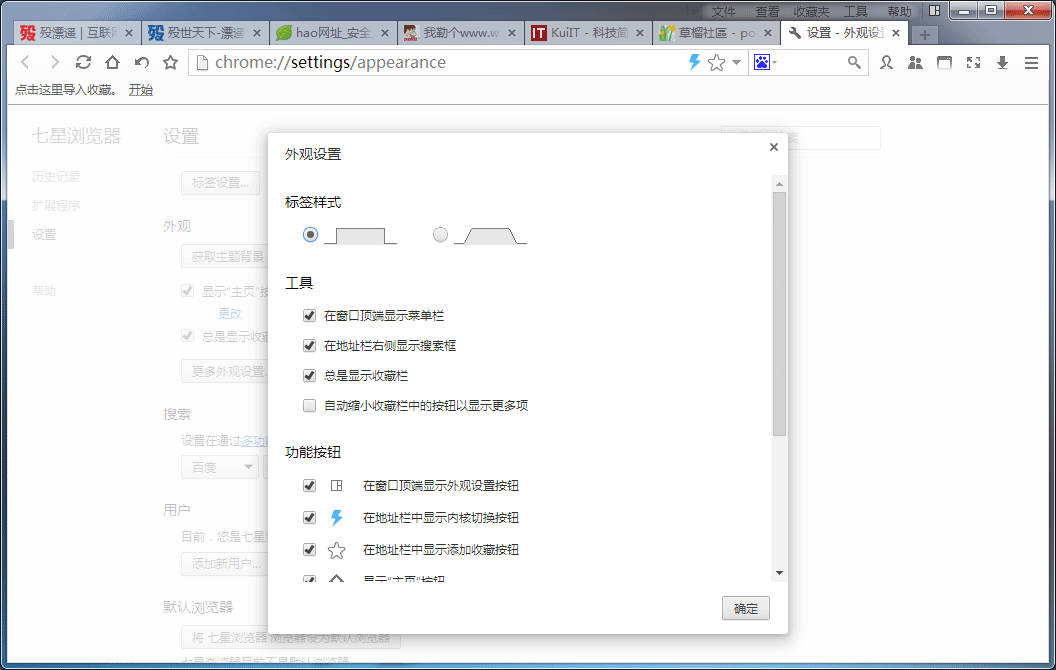
Task: Open the three-line main menu
Action: (1031, 63)
